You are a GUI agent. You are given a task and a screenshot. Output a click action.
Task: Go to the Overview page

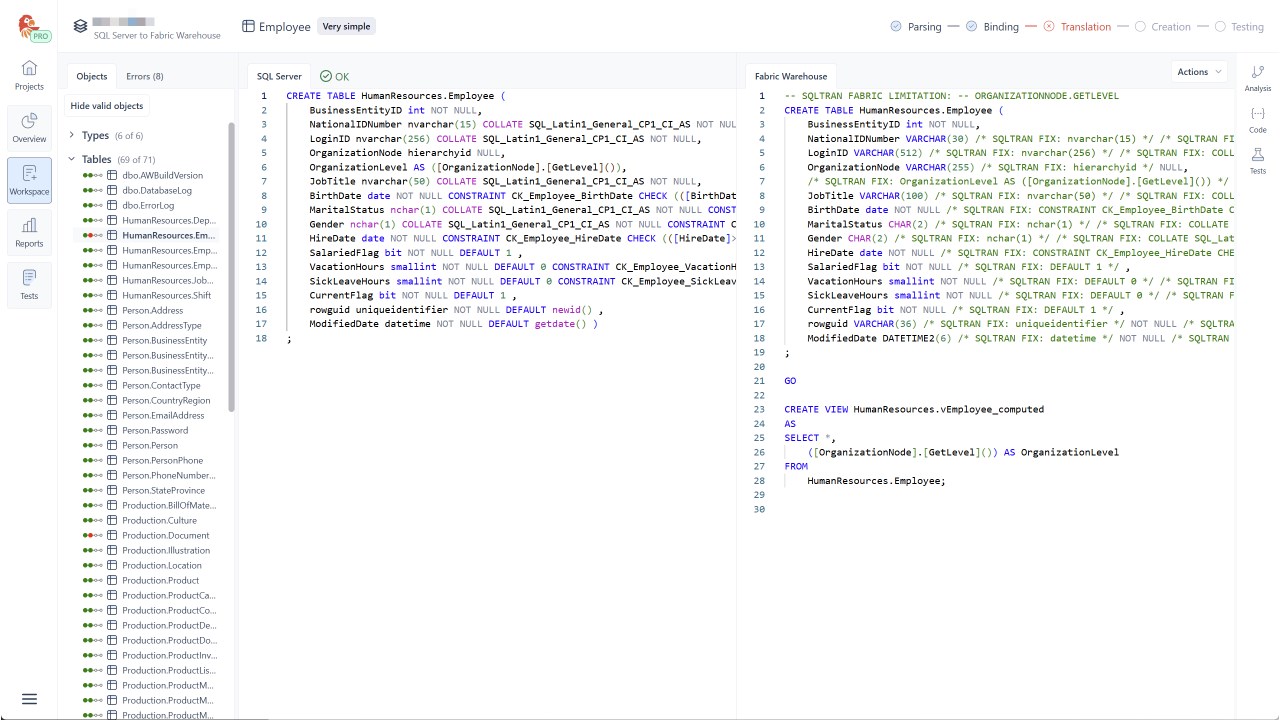click(x=29, y=128)
